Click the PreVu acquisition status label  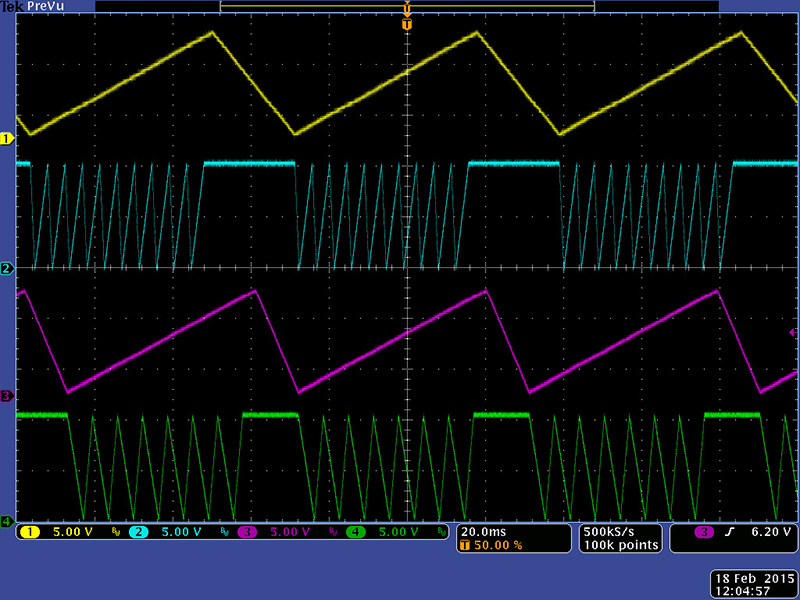[45, 6]
